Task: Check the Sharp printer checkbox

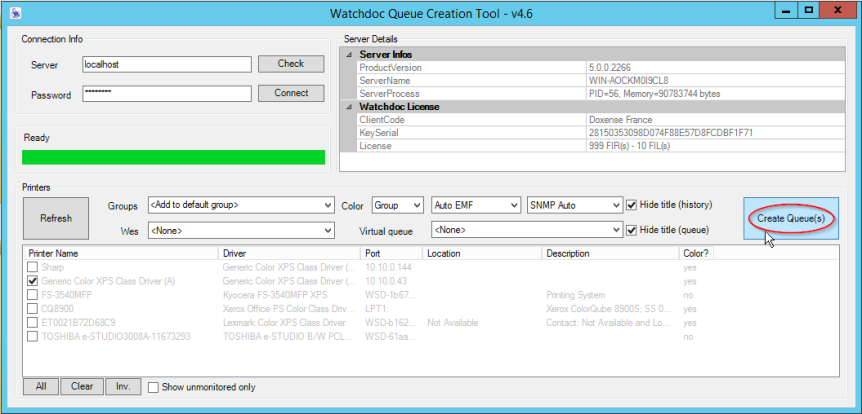Action: pos(34,268)
